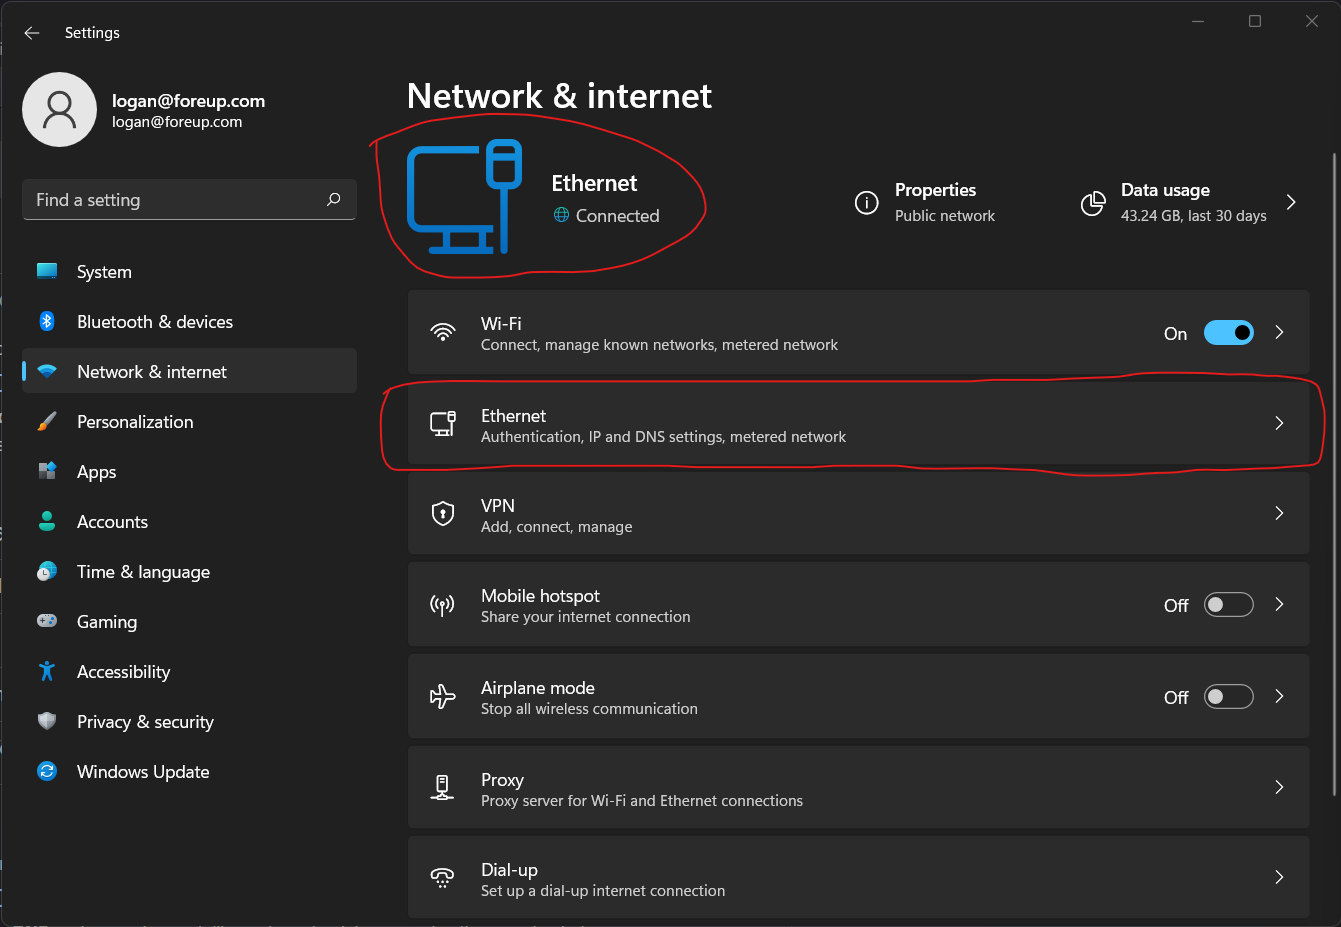Turn off Wi-Fi
The height and width of the screenshot is (927, 1341).
[1228, 332]
